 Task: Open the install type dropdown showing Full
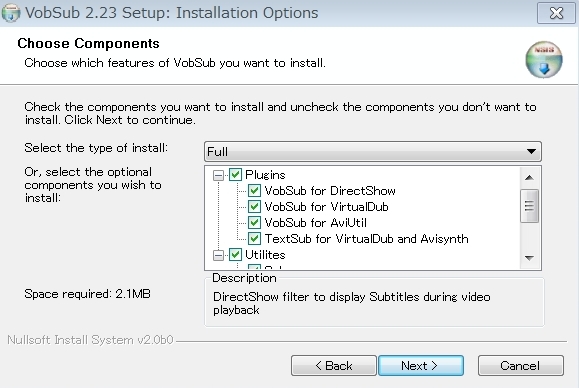coord(373,151)
